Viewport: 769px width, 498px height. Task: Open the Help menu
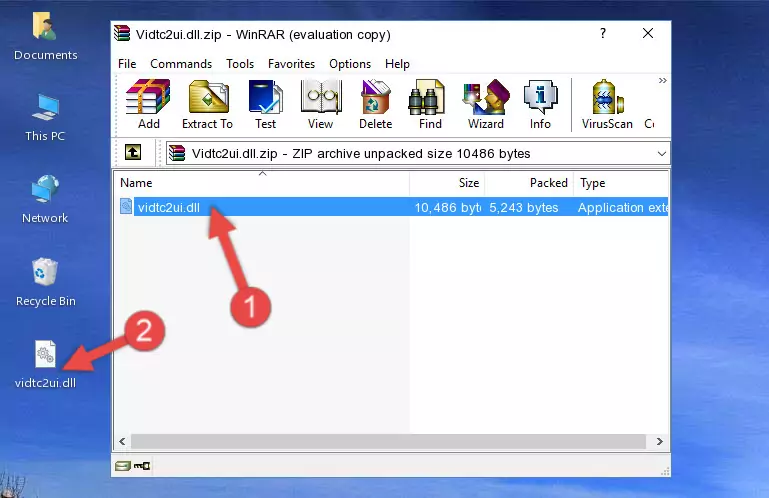coord(397,64)
